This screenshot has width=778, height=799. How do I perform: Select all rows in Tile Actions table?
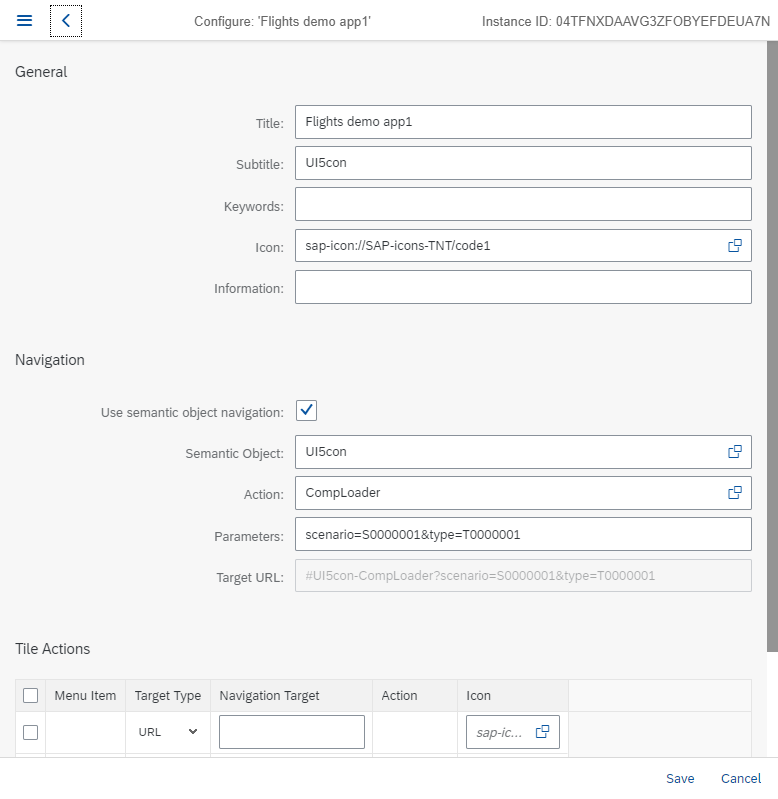30,696
